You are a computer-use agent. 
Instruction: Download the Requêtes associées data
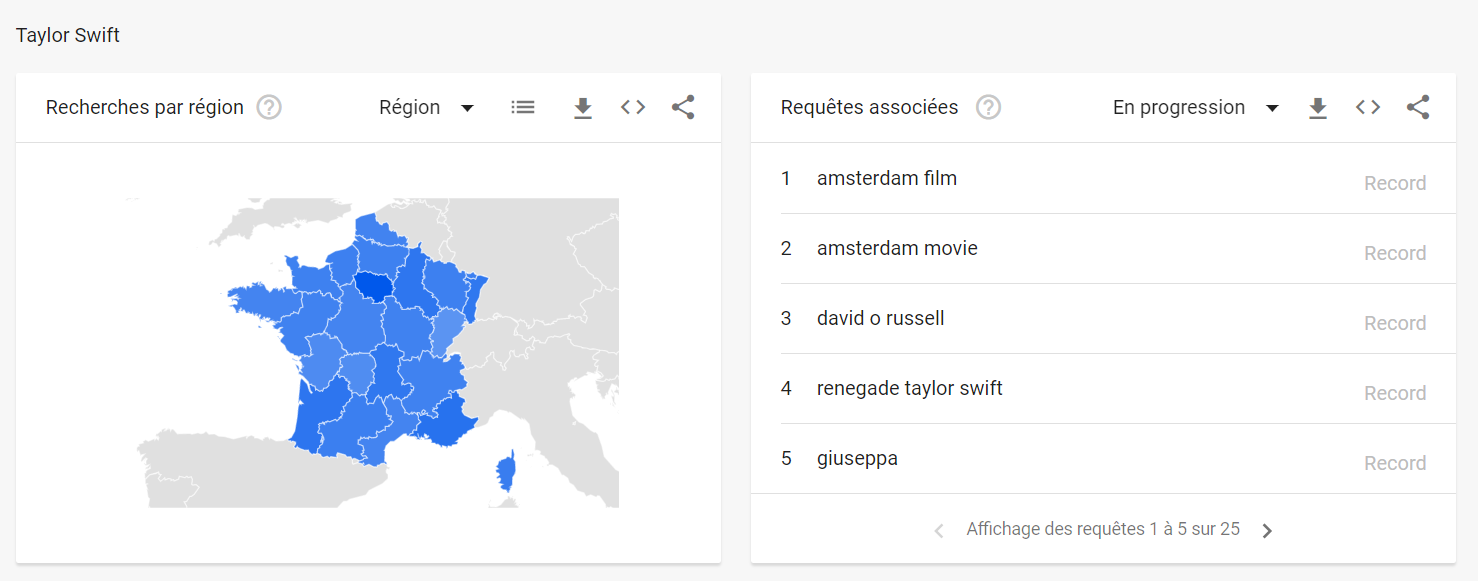[x=1318, y=107]
